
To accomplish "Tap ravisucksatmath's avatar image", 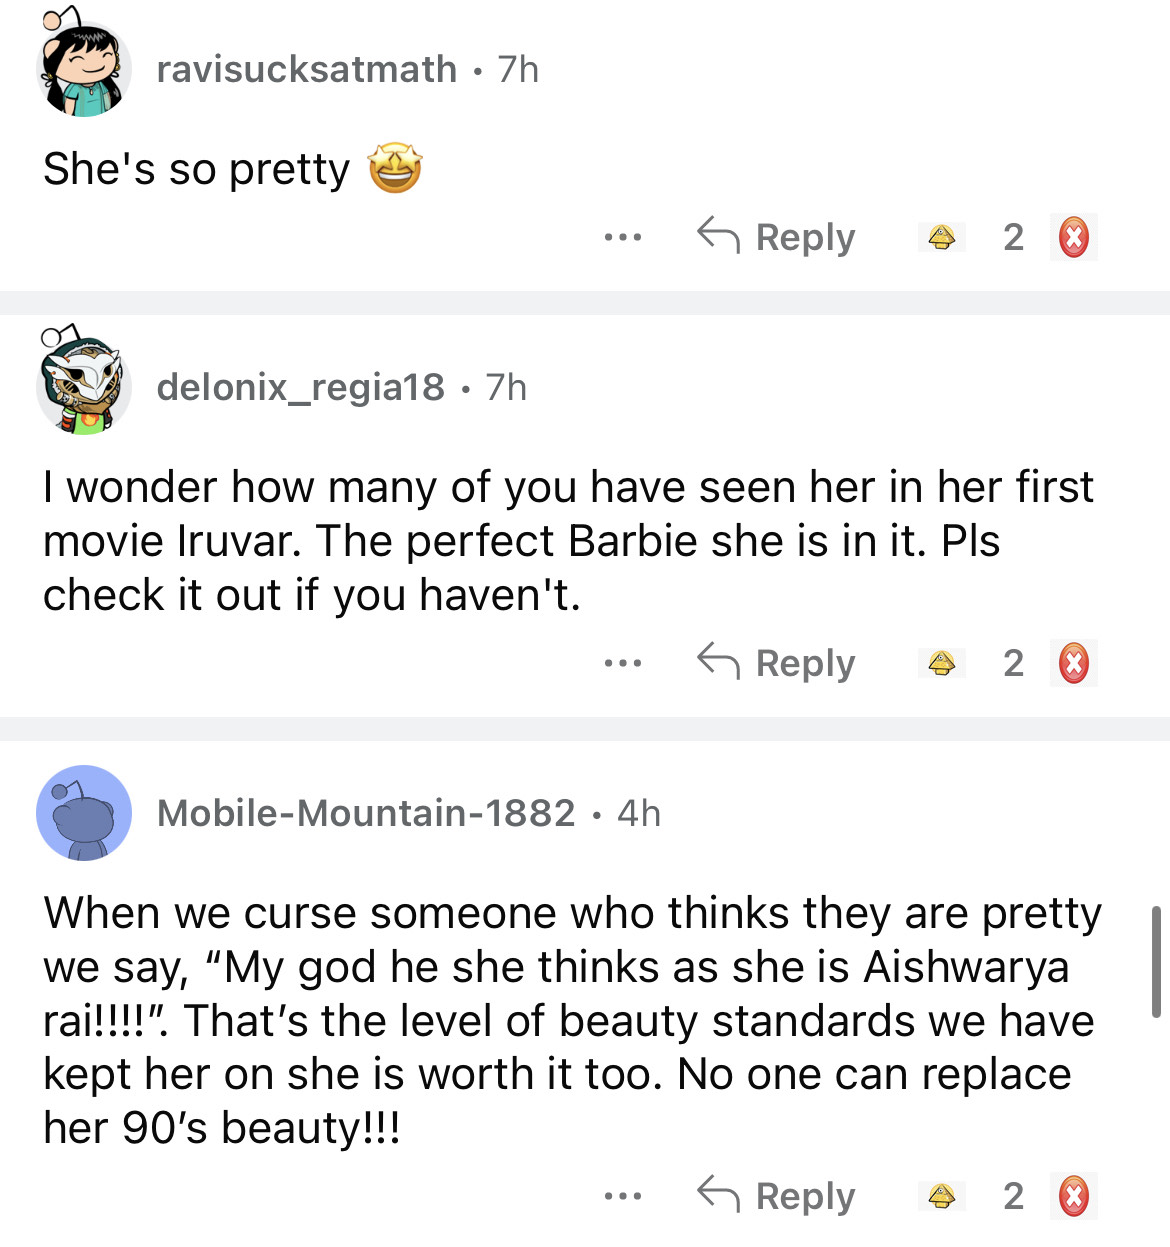I will point(84,69).
